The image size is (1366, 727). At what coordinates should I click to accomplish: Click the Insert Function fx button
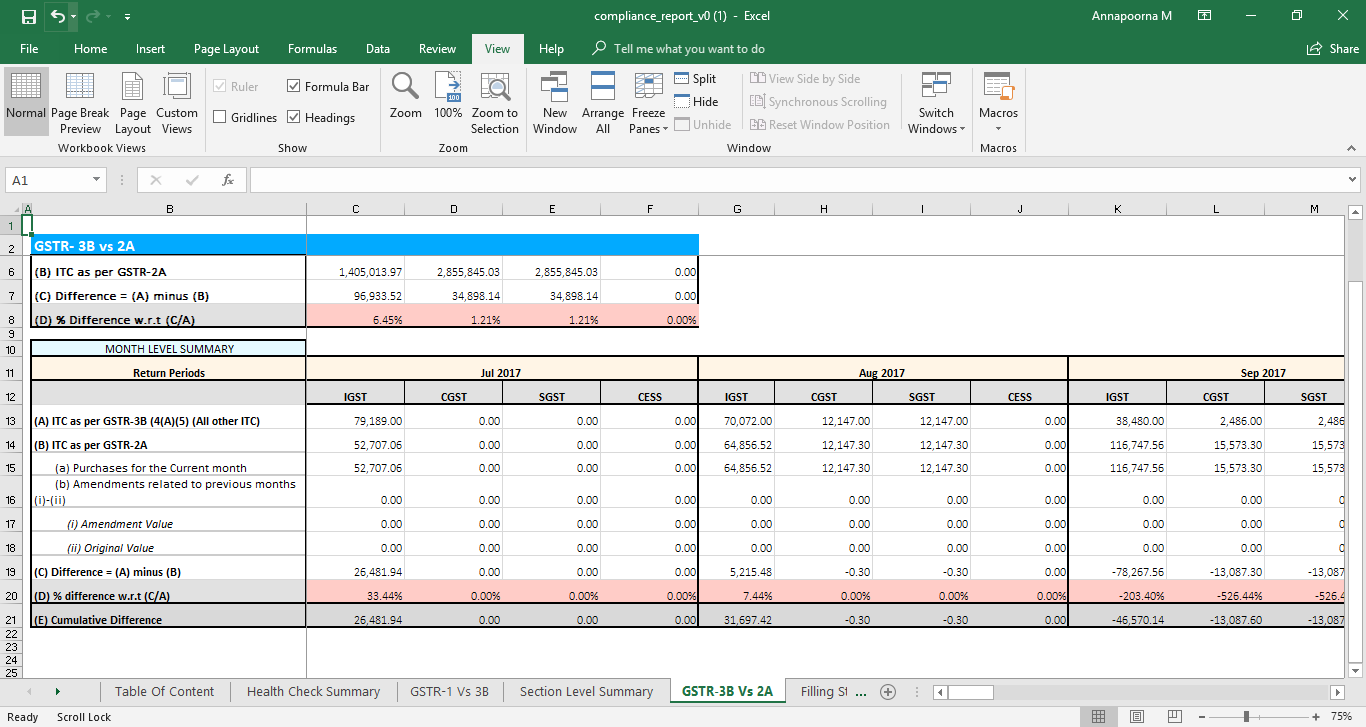pos(228,179)
